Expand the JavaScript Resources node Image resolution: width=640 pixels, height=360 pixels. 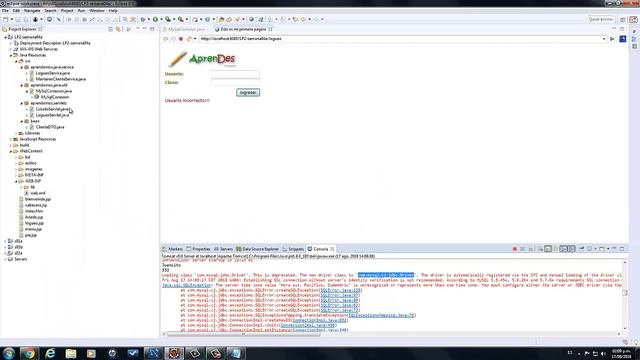click(x=11, y=139)
